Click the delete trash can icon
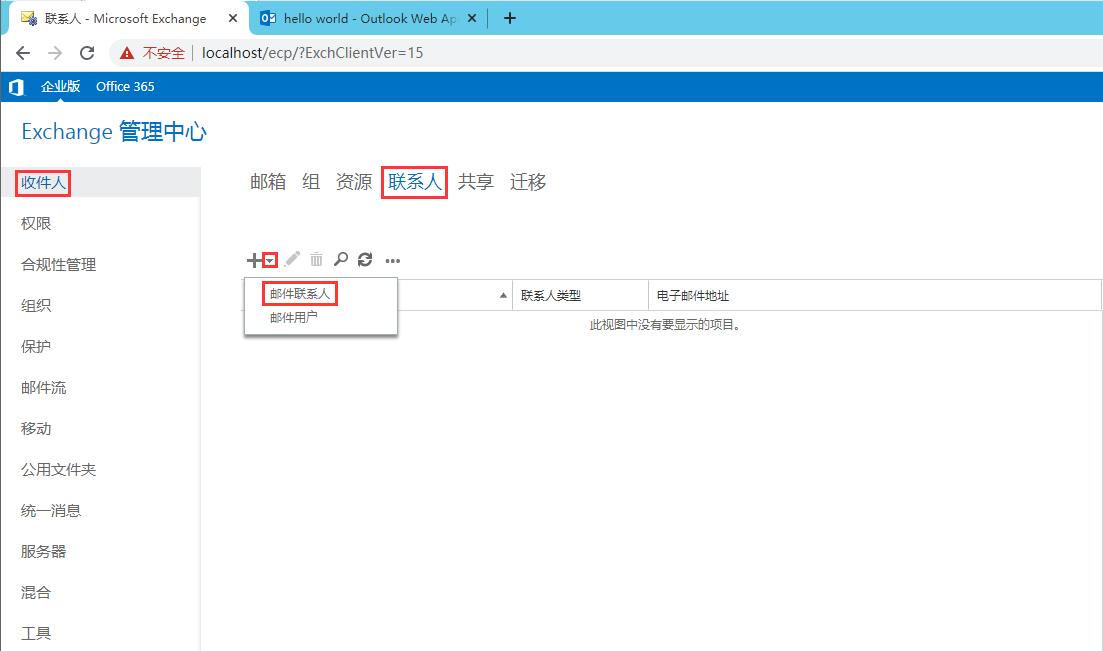The height and width of the screenshot is (651, 1103). (317, 260)
